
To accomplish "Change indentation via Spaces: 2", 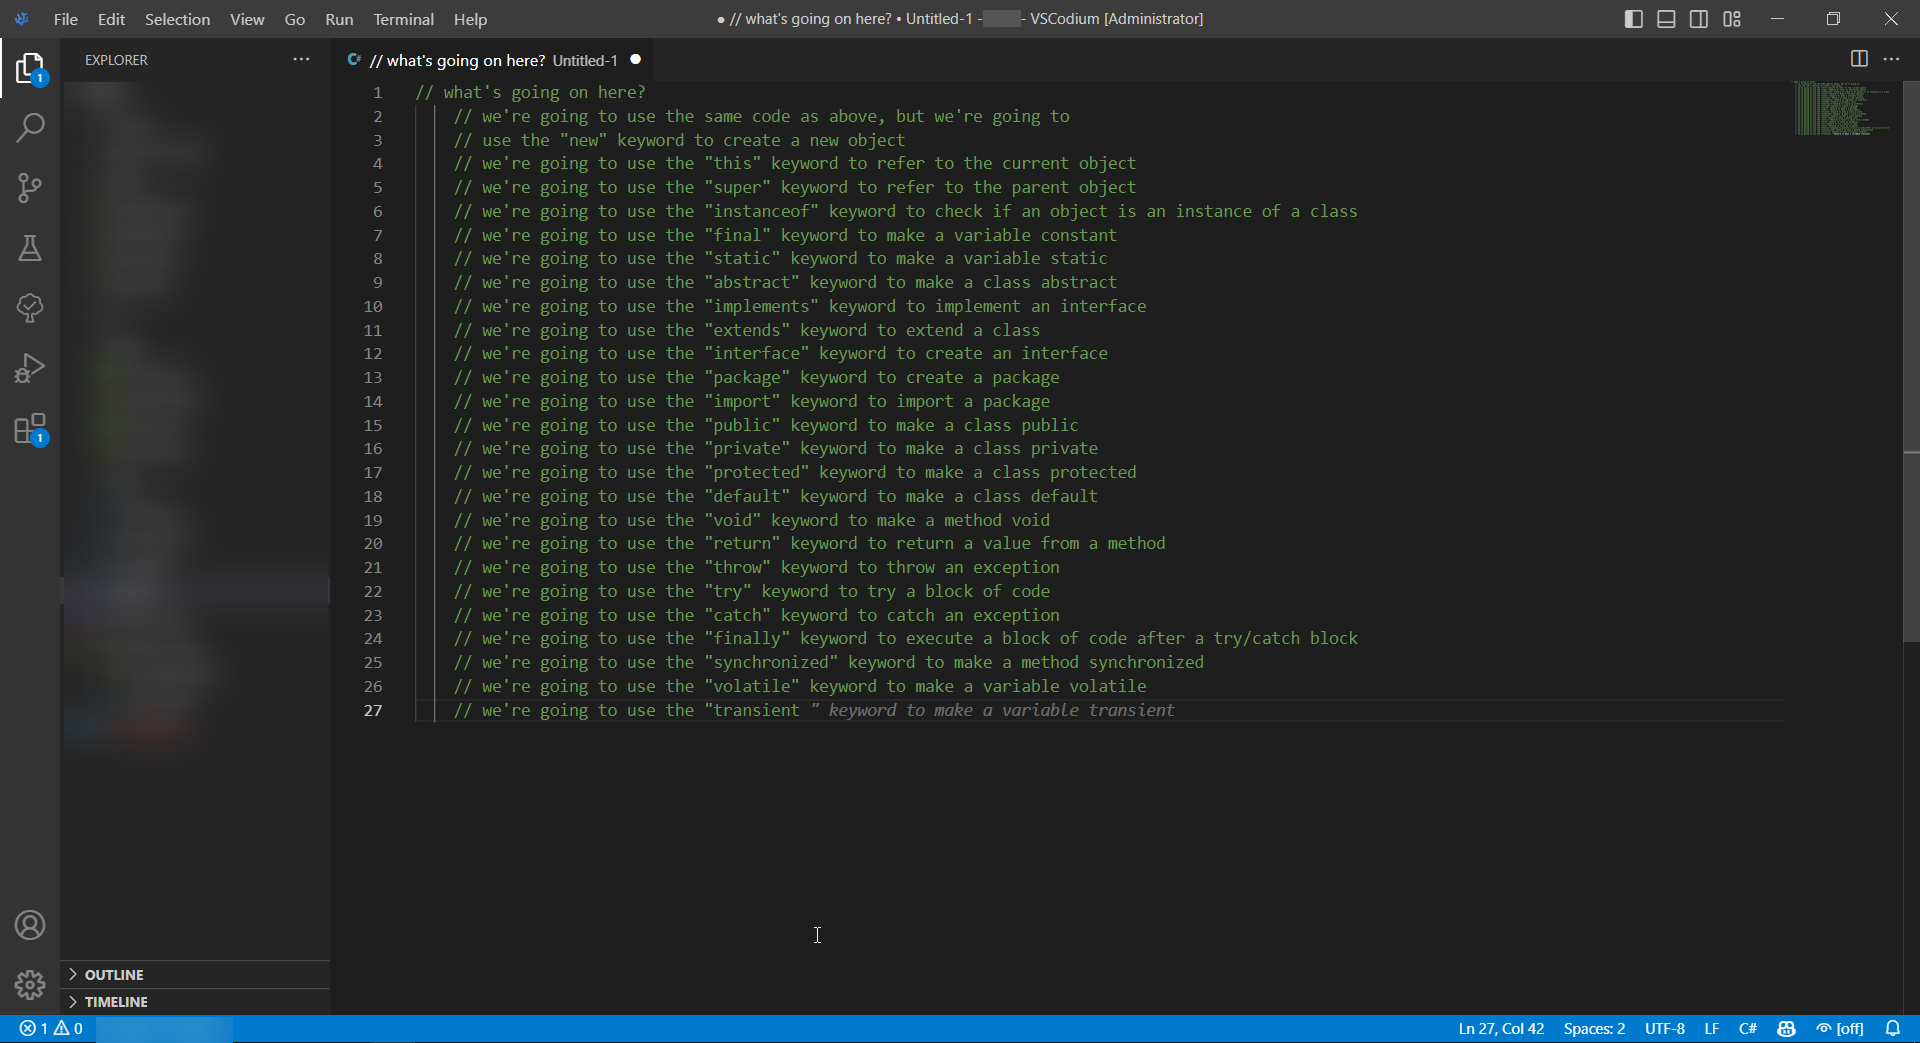I will pyautogui.click(x=1594, y=1028).
